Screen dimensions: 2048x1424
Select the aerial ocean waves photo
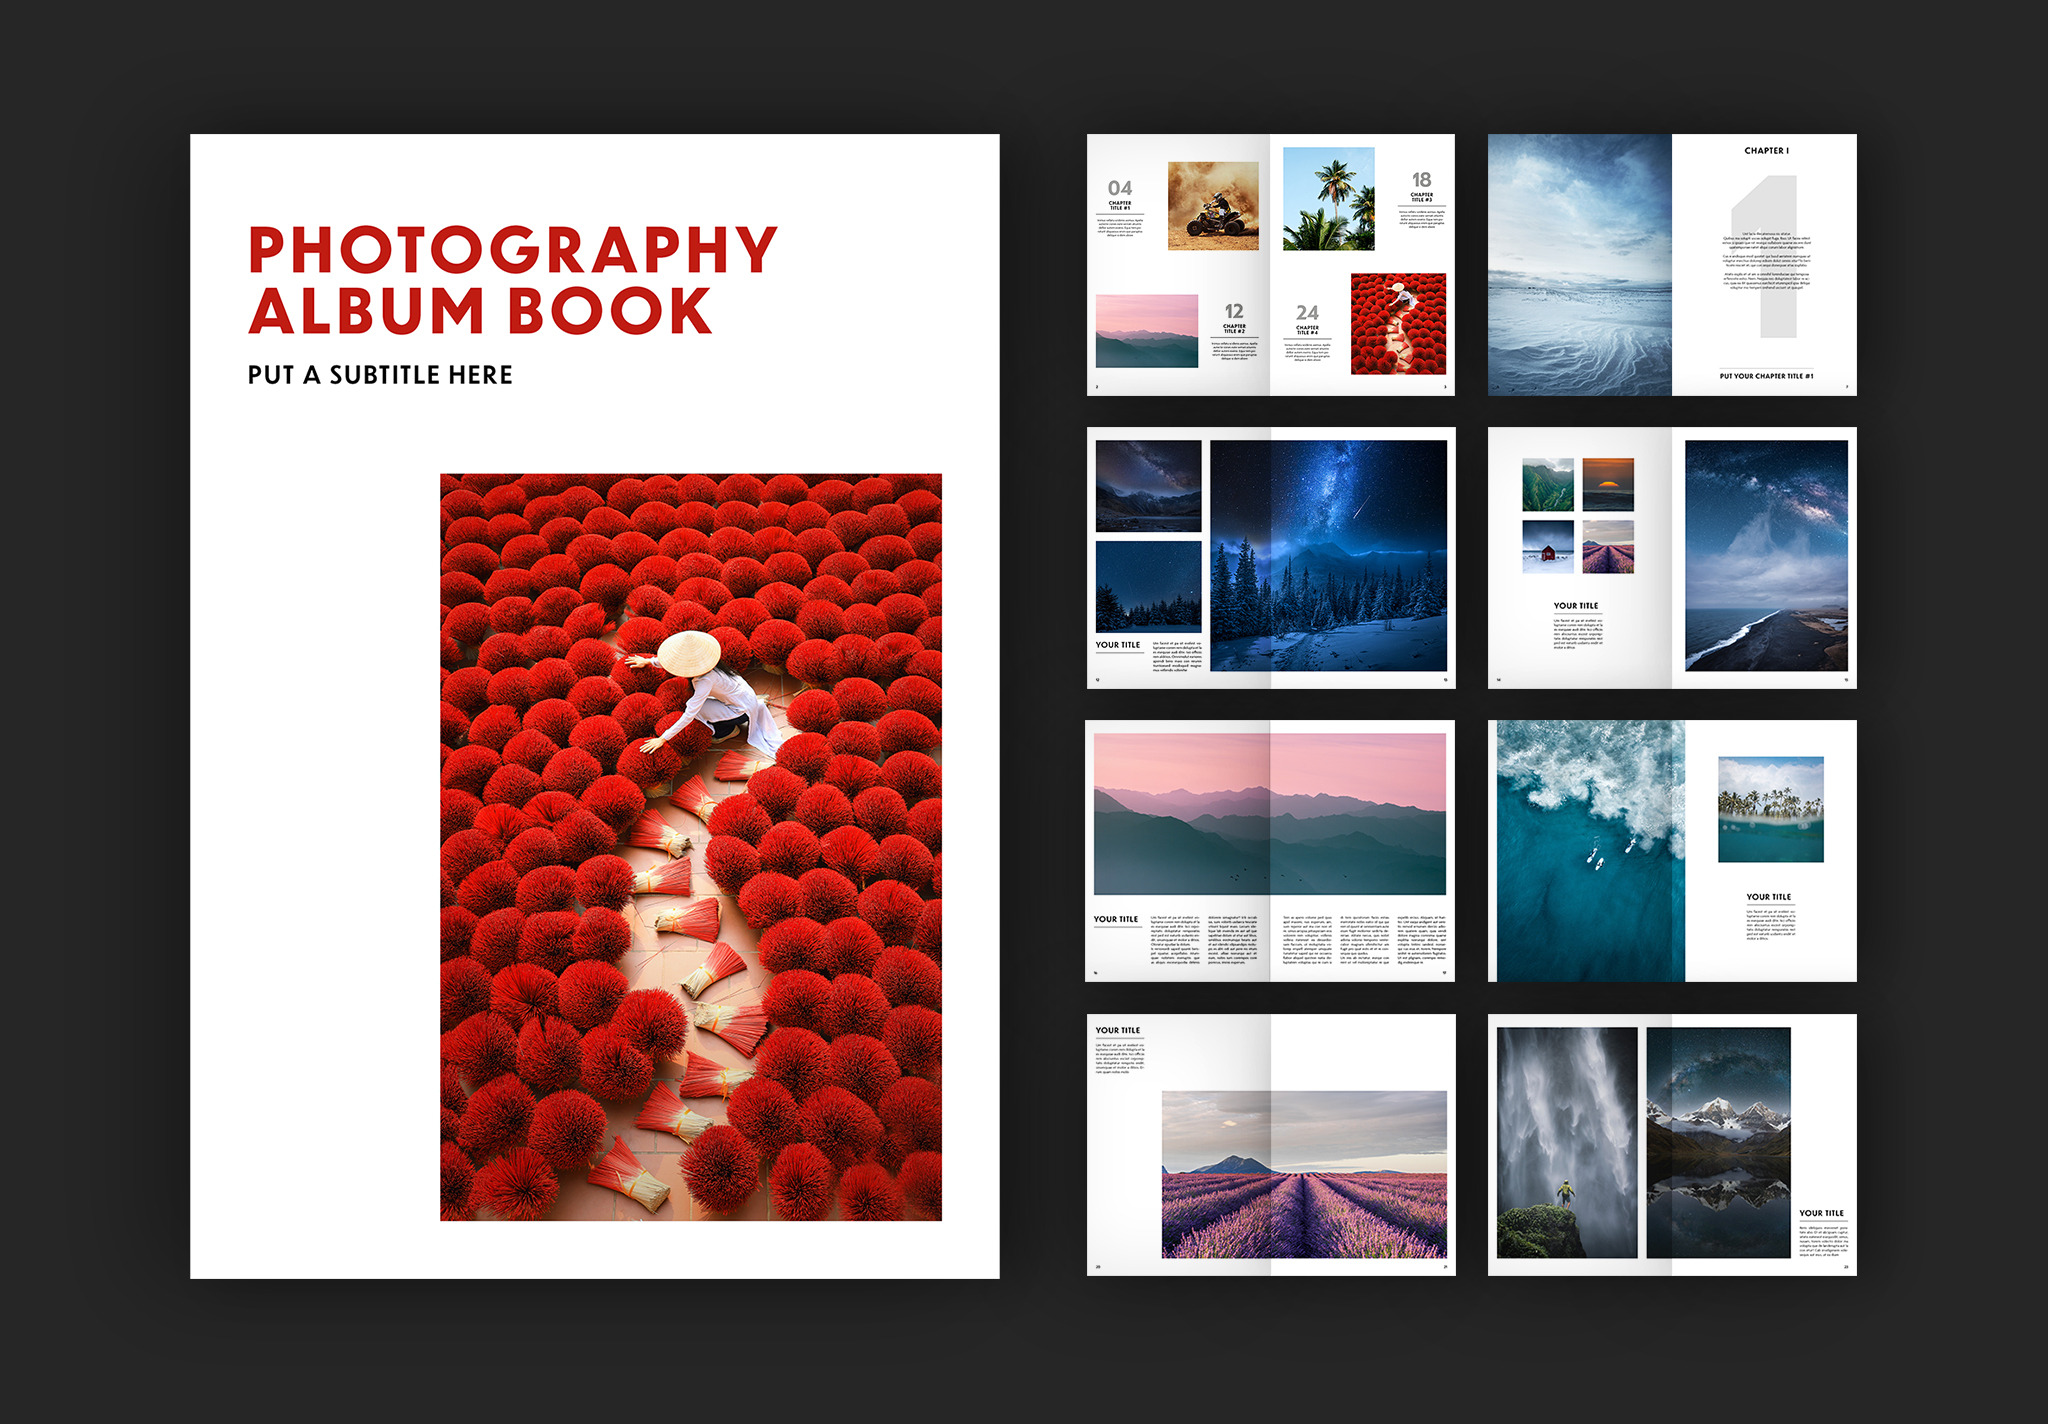tap(1590, 850)
